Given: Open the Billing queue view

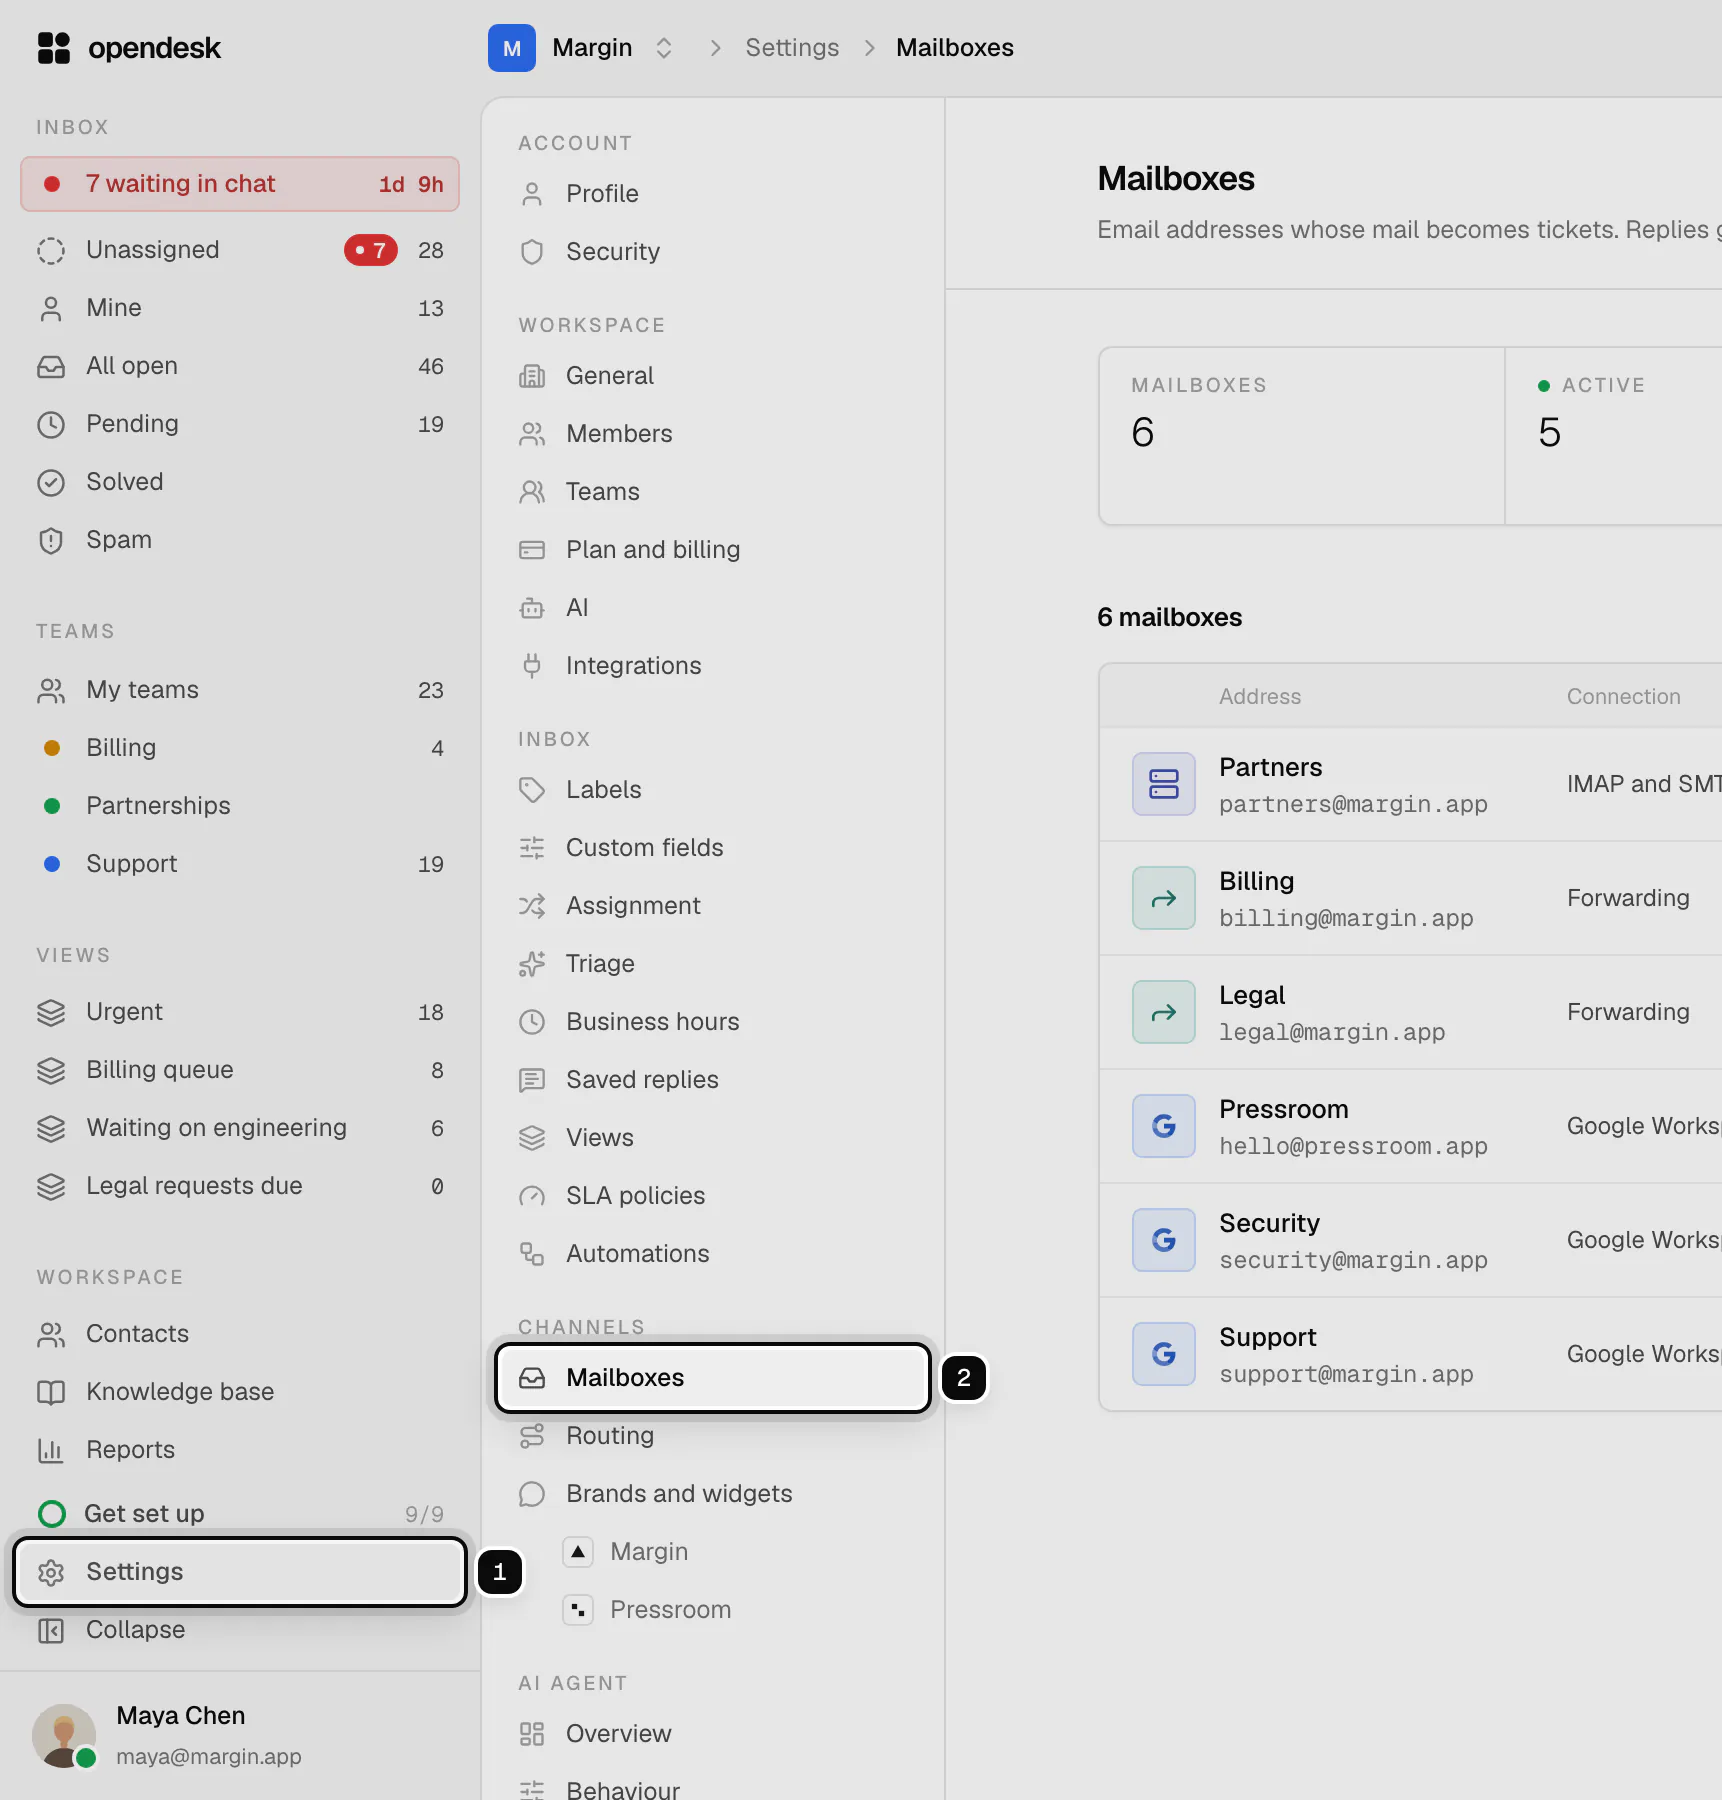Looking at the screenshot, I should [x=240, y=1070].
